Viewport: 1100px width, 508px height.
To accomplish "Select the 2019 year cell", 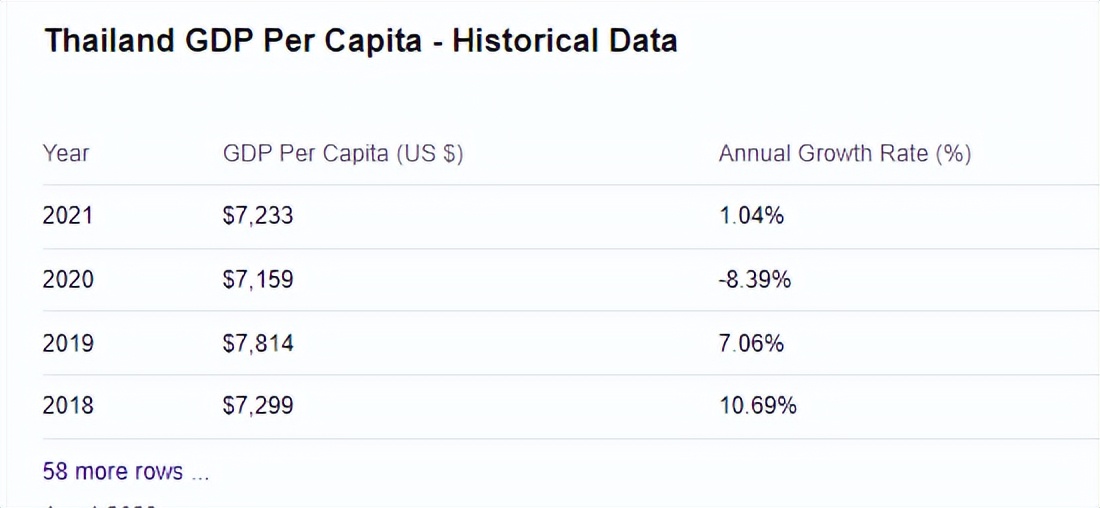I will click(x=68, y=344).
